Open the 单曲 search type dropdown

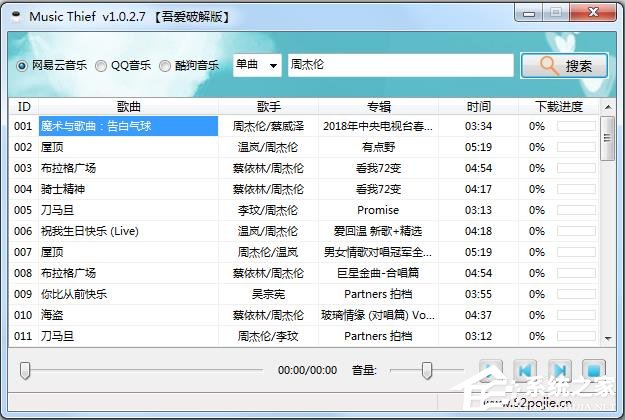(x=257, y=65)
